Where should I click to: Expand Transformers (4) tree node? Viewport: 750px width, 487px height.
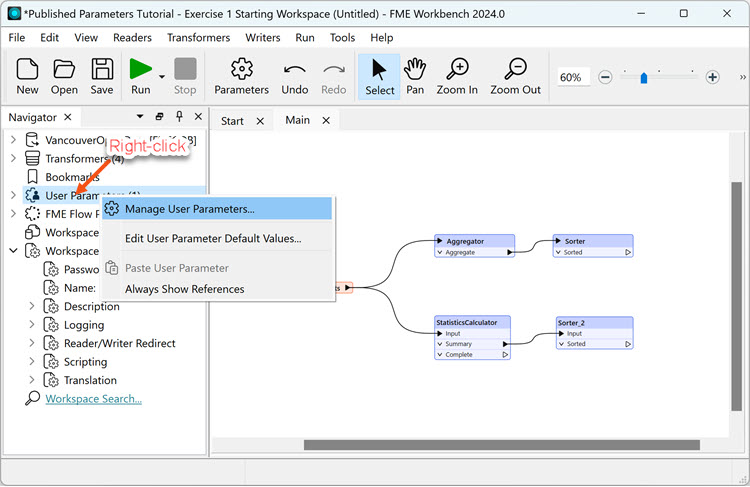pyautogui.click(x=13, y=158)
